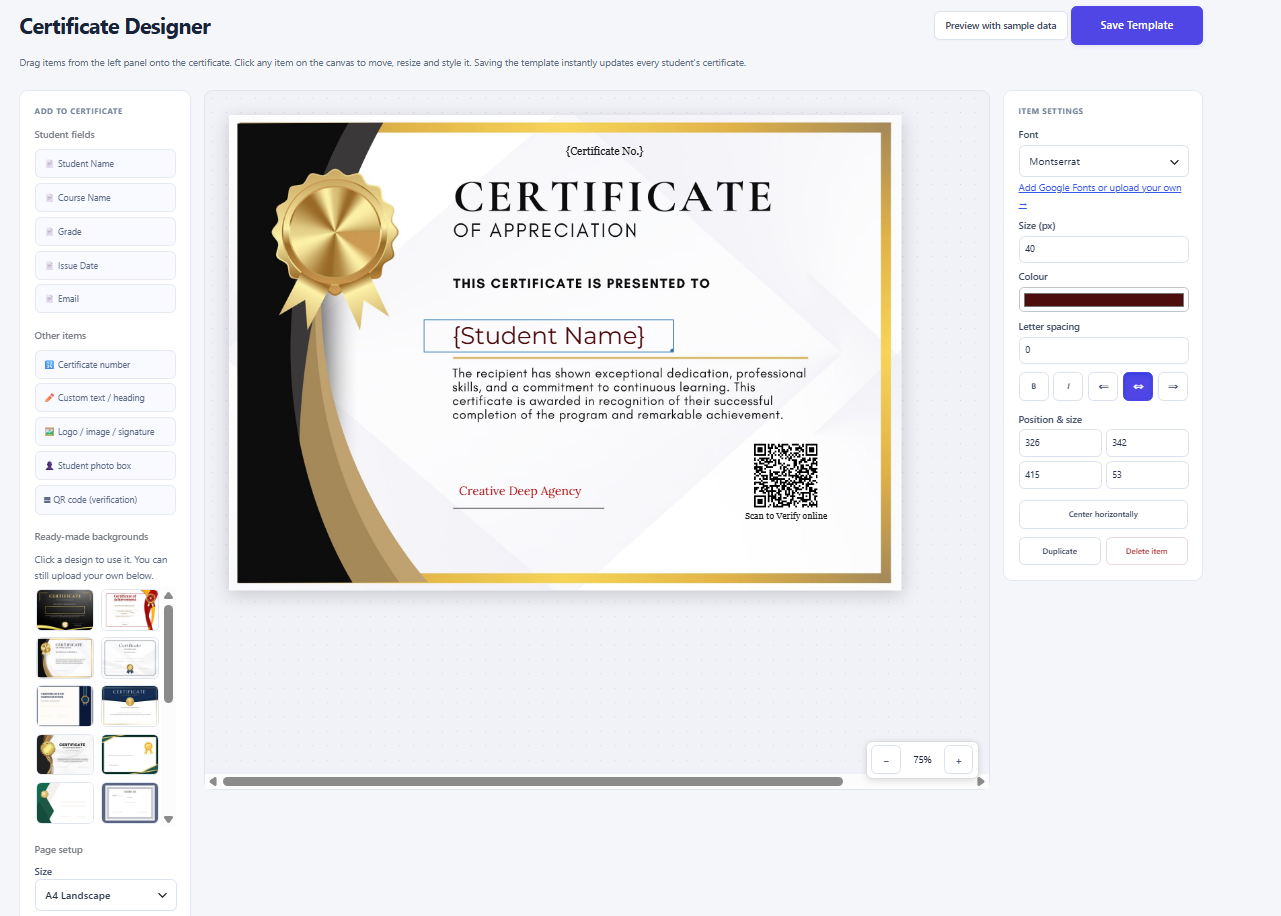Select the {Certificate No.} text on canvas
Image resolution: width=1281 pixels, height=916 pixels.
604,151
